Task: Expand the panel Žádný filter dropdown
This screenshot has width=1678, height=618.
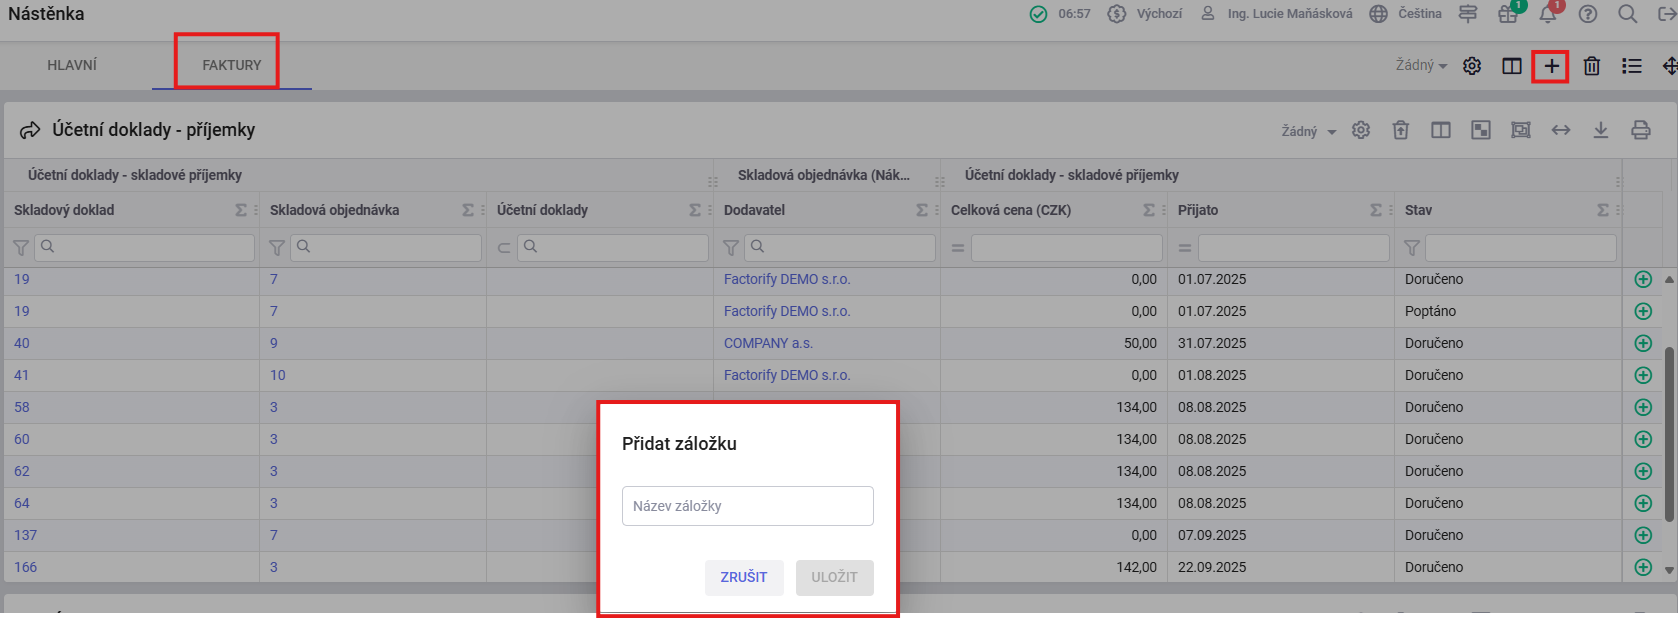Action: 1308,131
